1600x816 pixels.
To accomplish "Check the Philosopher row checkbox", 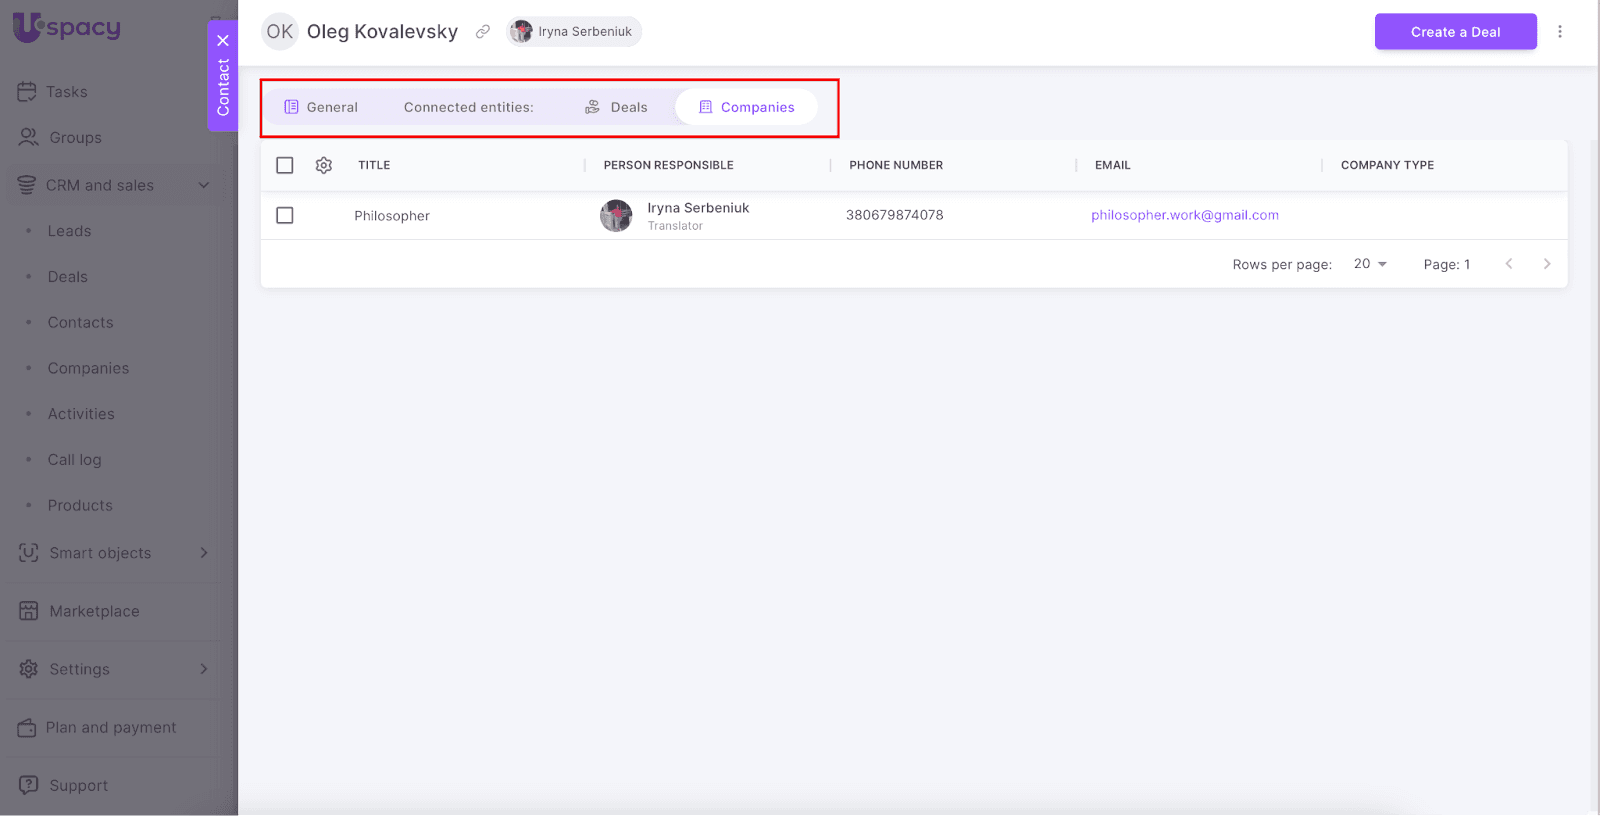I will click(285, 215).
